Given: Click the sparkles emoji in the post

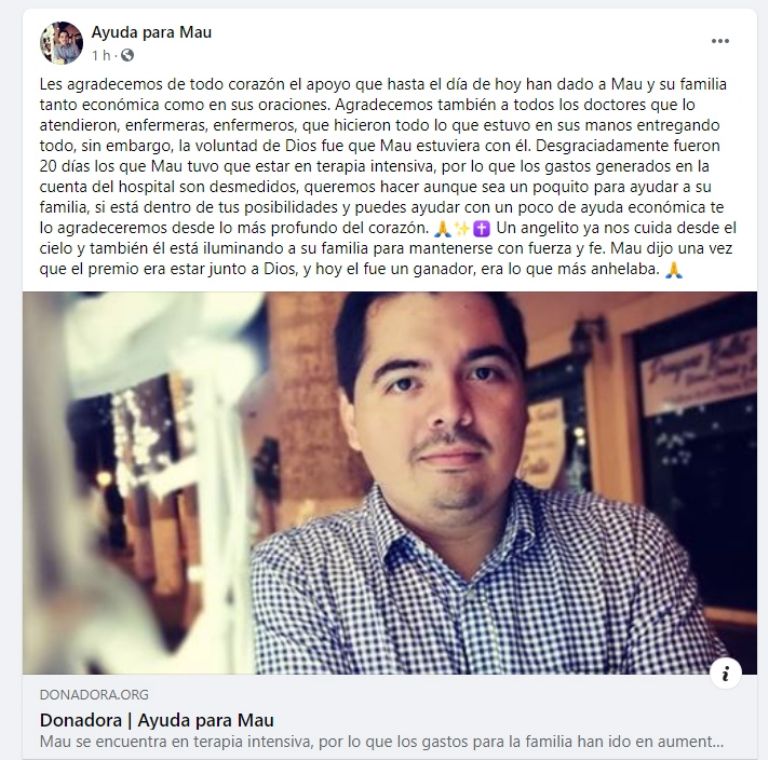Looking at the screenshot, I should (461, 228).
